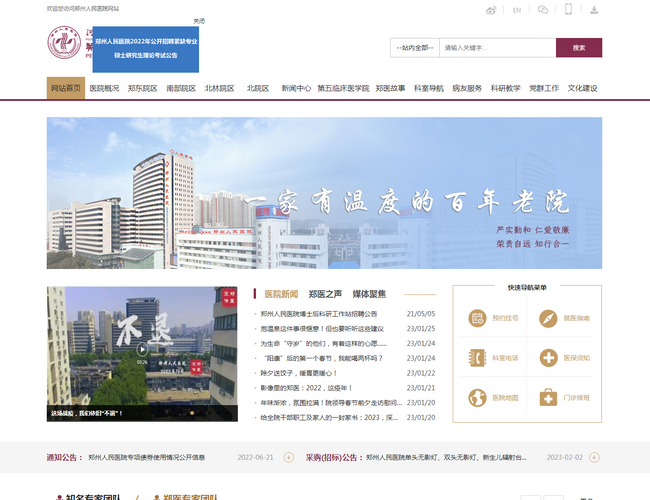The width and height of the screenshot is (650, 500).
Task: Switch to the 医院新闻 tab
Action: tap(281, 294)
